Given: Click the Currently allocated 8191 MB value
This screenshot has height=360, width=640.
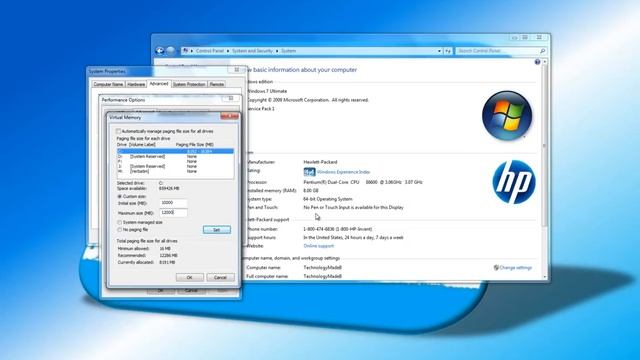Looking at the screenshot, I should tap(167, 262).
